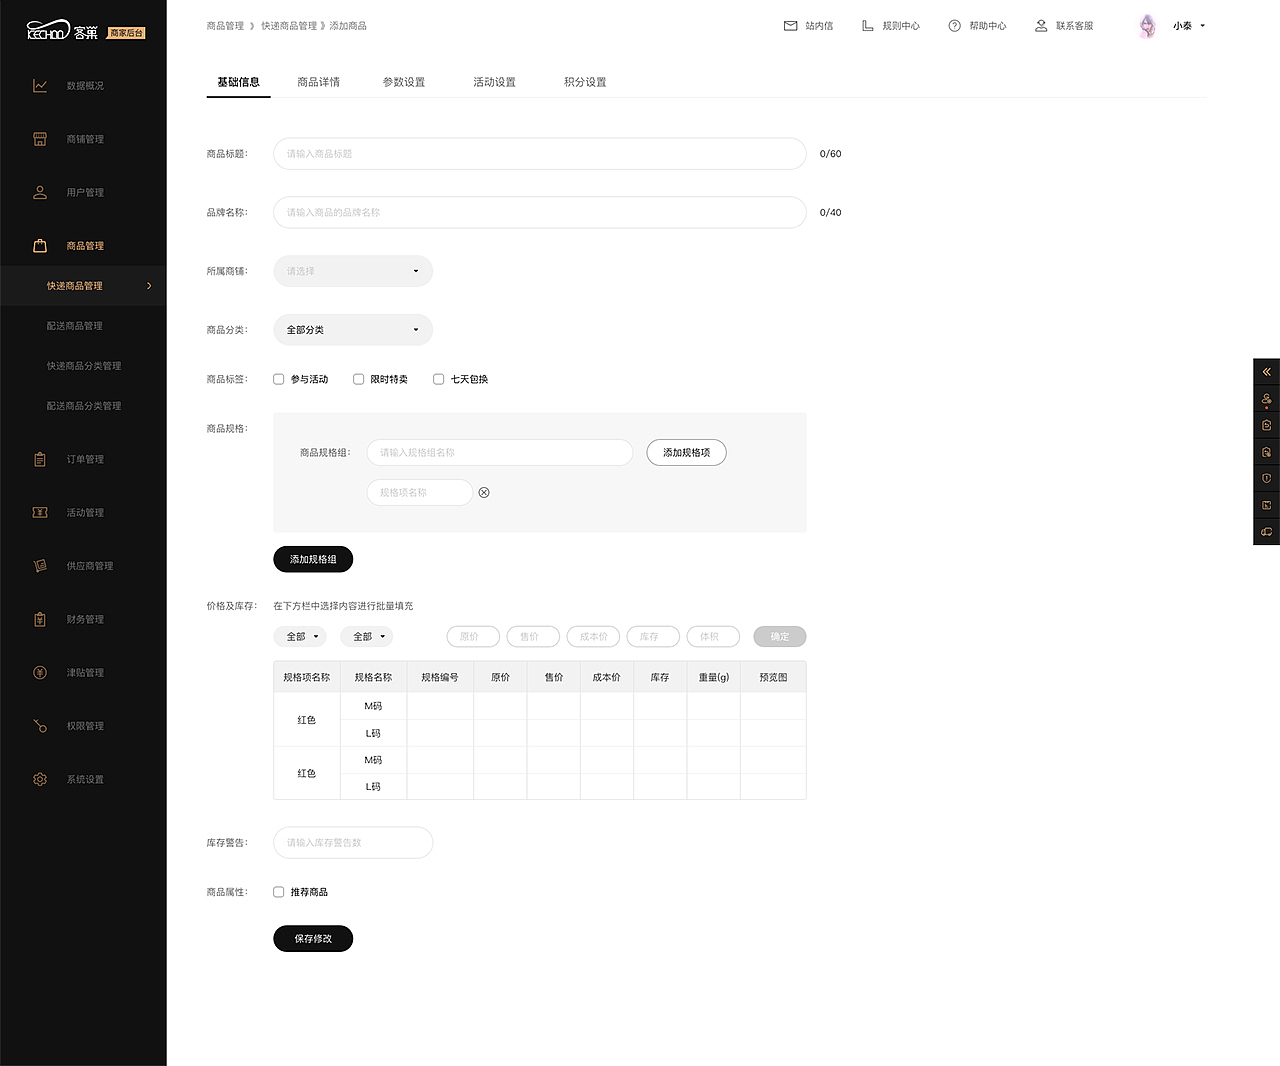Select the 数据概况 sidebar icon

pos(40,85)
